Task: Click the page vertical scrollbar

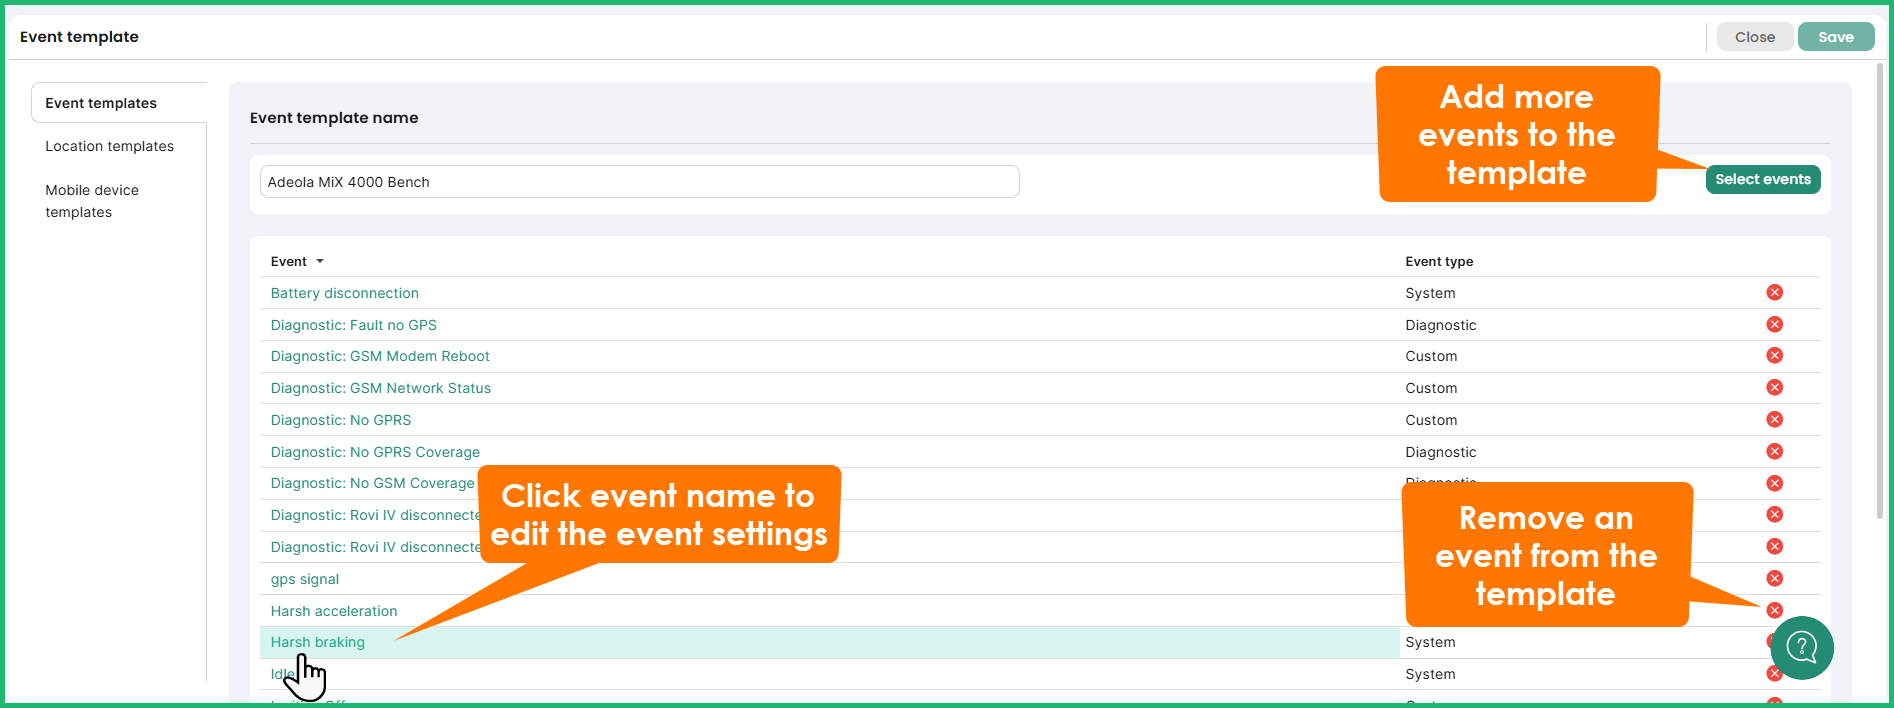Action: [x=1880, y=290]
